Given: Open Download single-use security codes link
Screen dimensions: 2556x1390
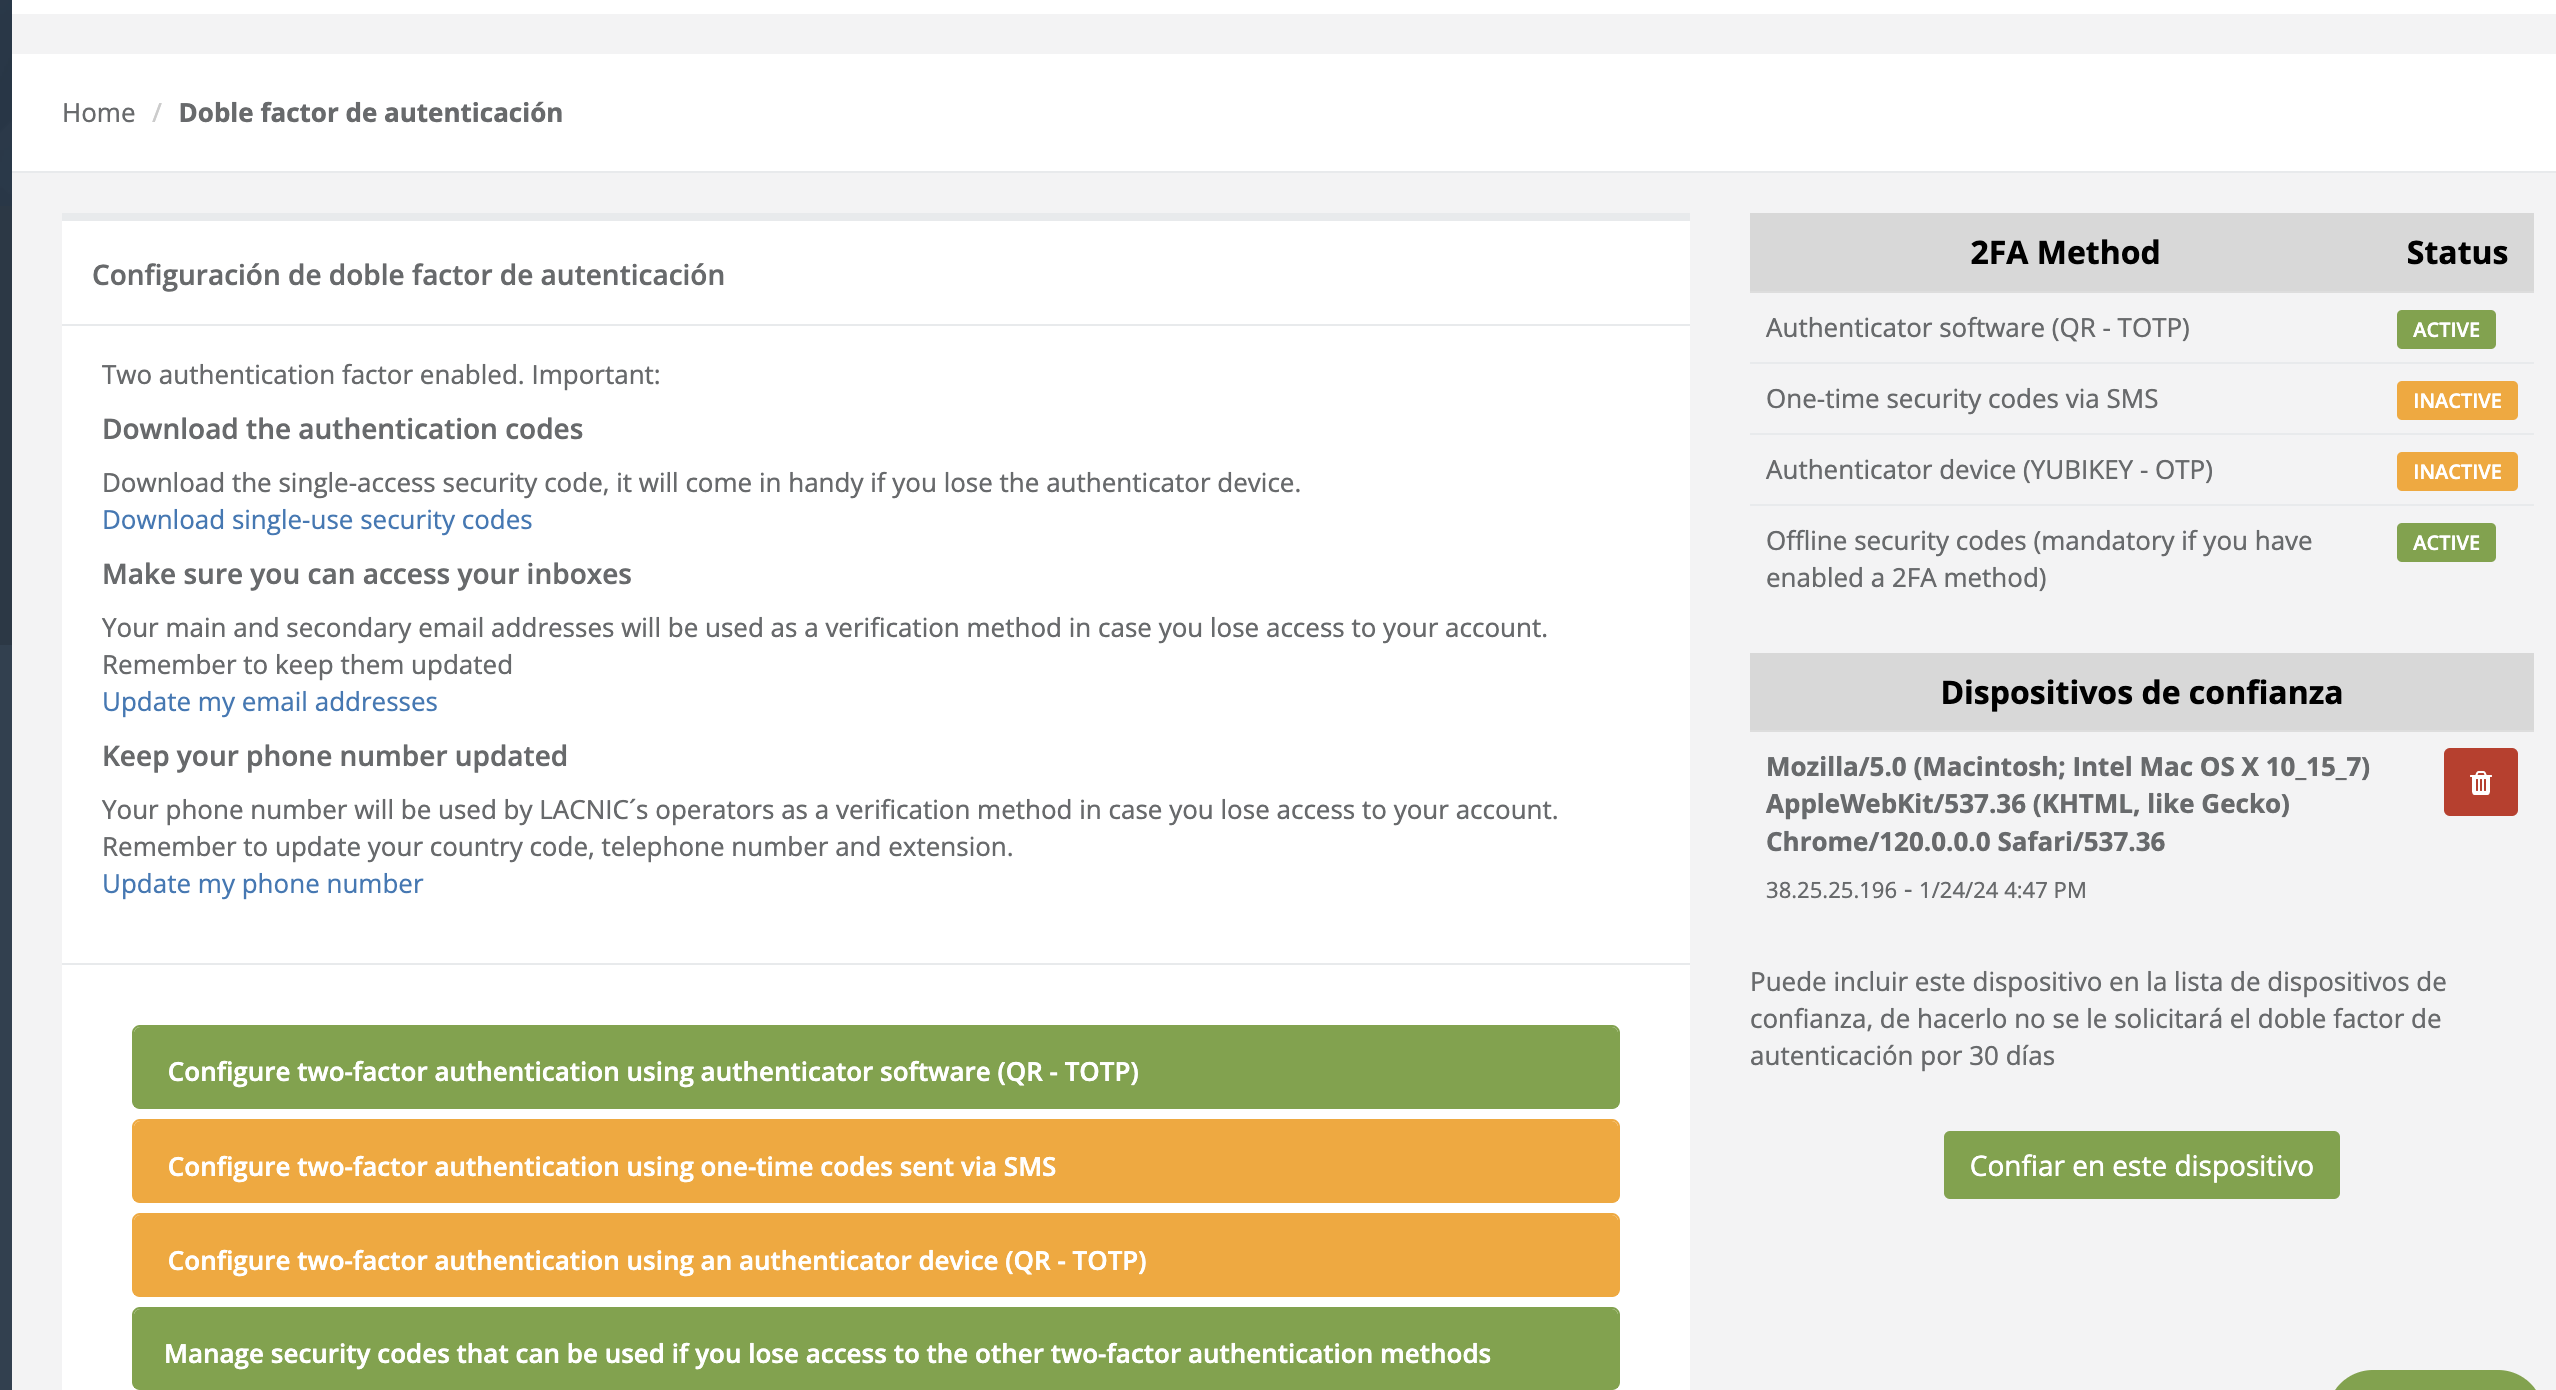Looking at the screenshot, I should coord(317,520).
